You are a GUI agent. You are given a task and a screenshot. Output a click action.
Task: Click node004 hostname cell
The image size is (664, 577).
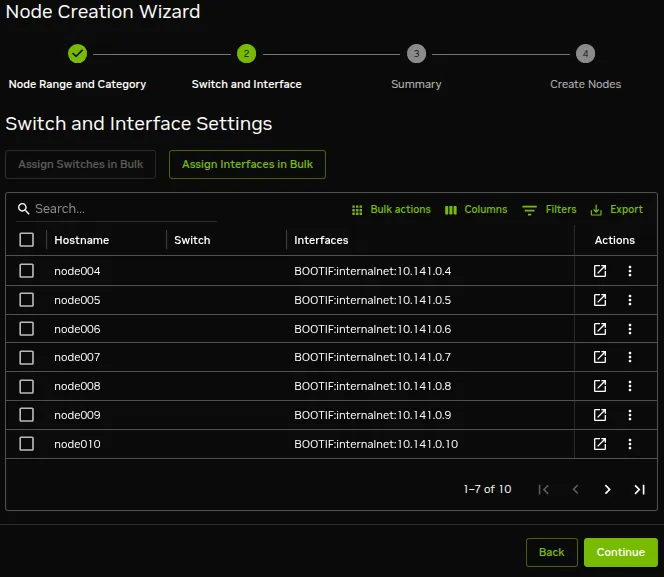[77, 271]
